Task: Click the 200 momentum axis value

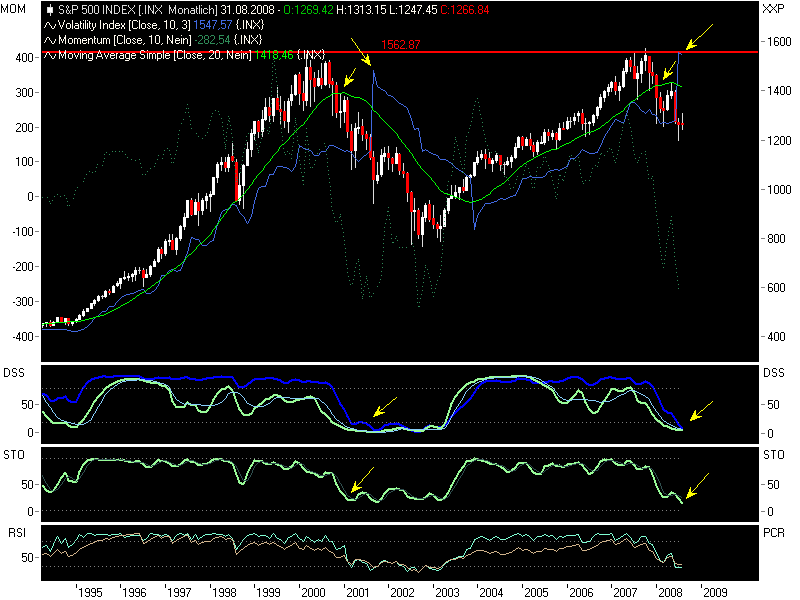Action: pos(24,127)
